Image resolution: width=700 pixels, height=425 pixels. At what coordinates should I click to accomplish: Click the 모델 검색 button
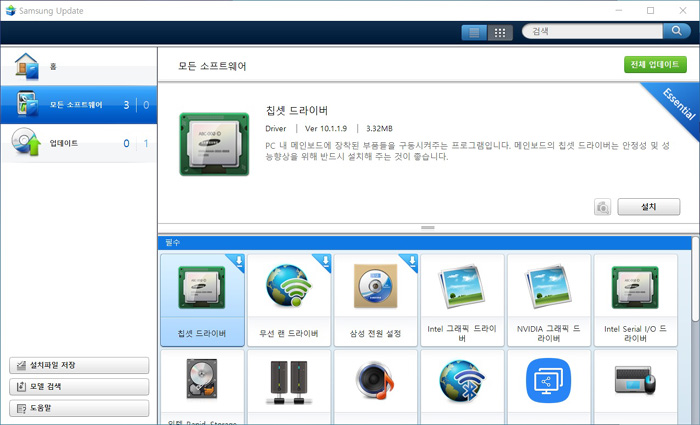(79, 387)
